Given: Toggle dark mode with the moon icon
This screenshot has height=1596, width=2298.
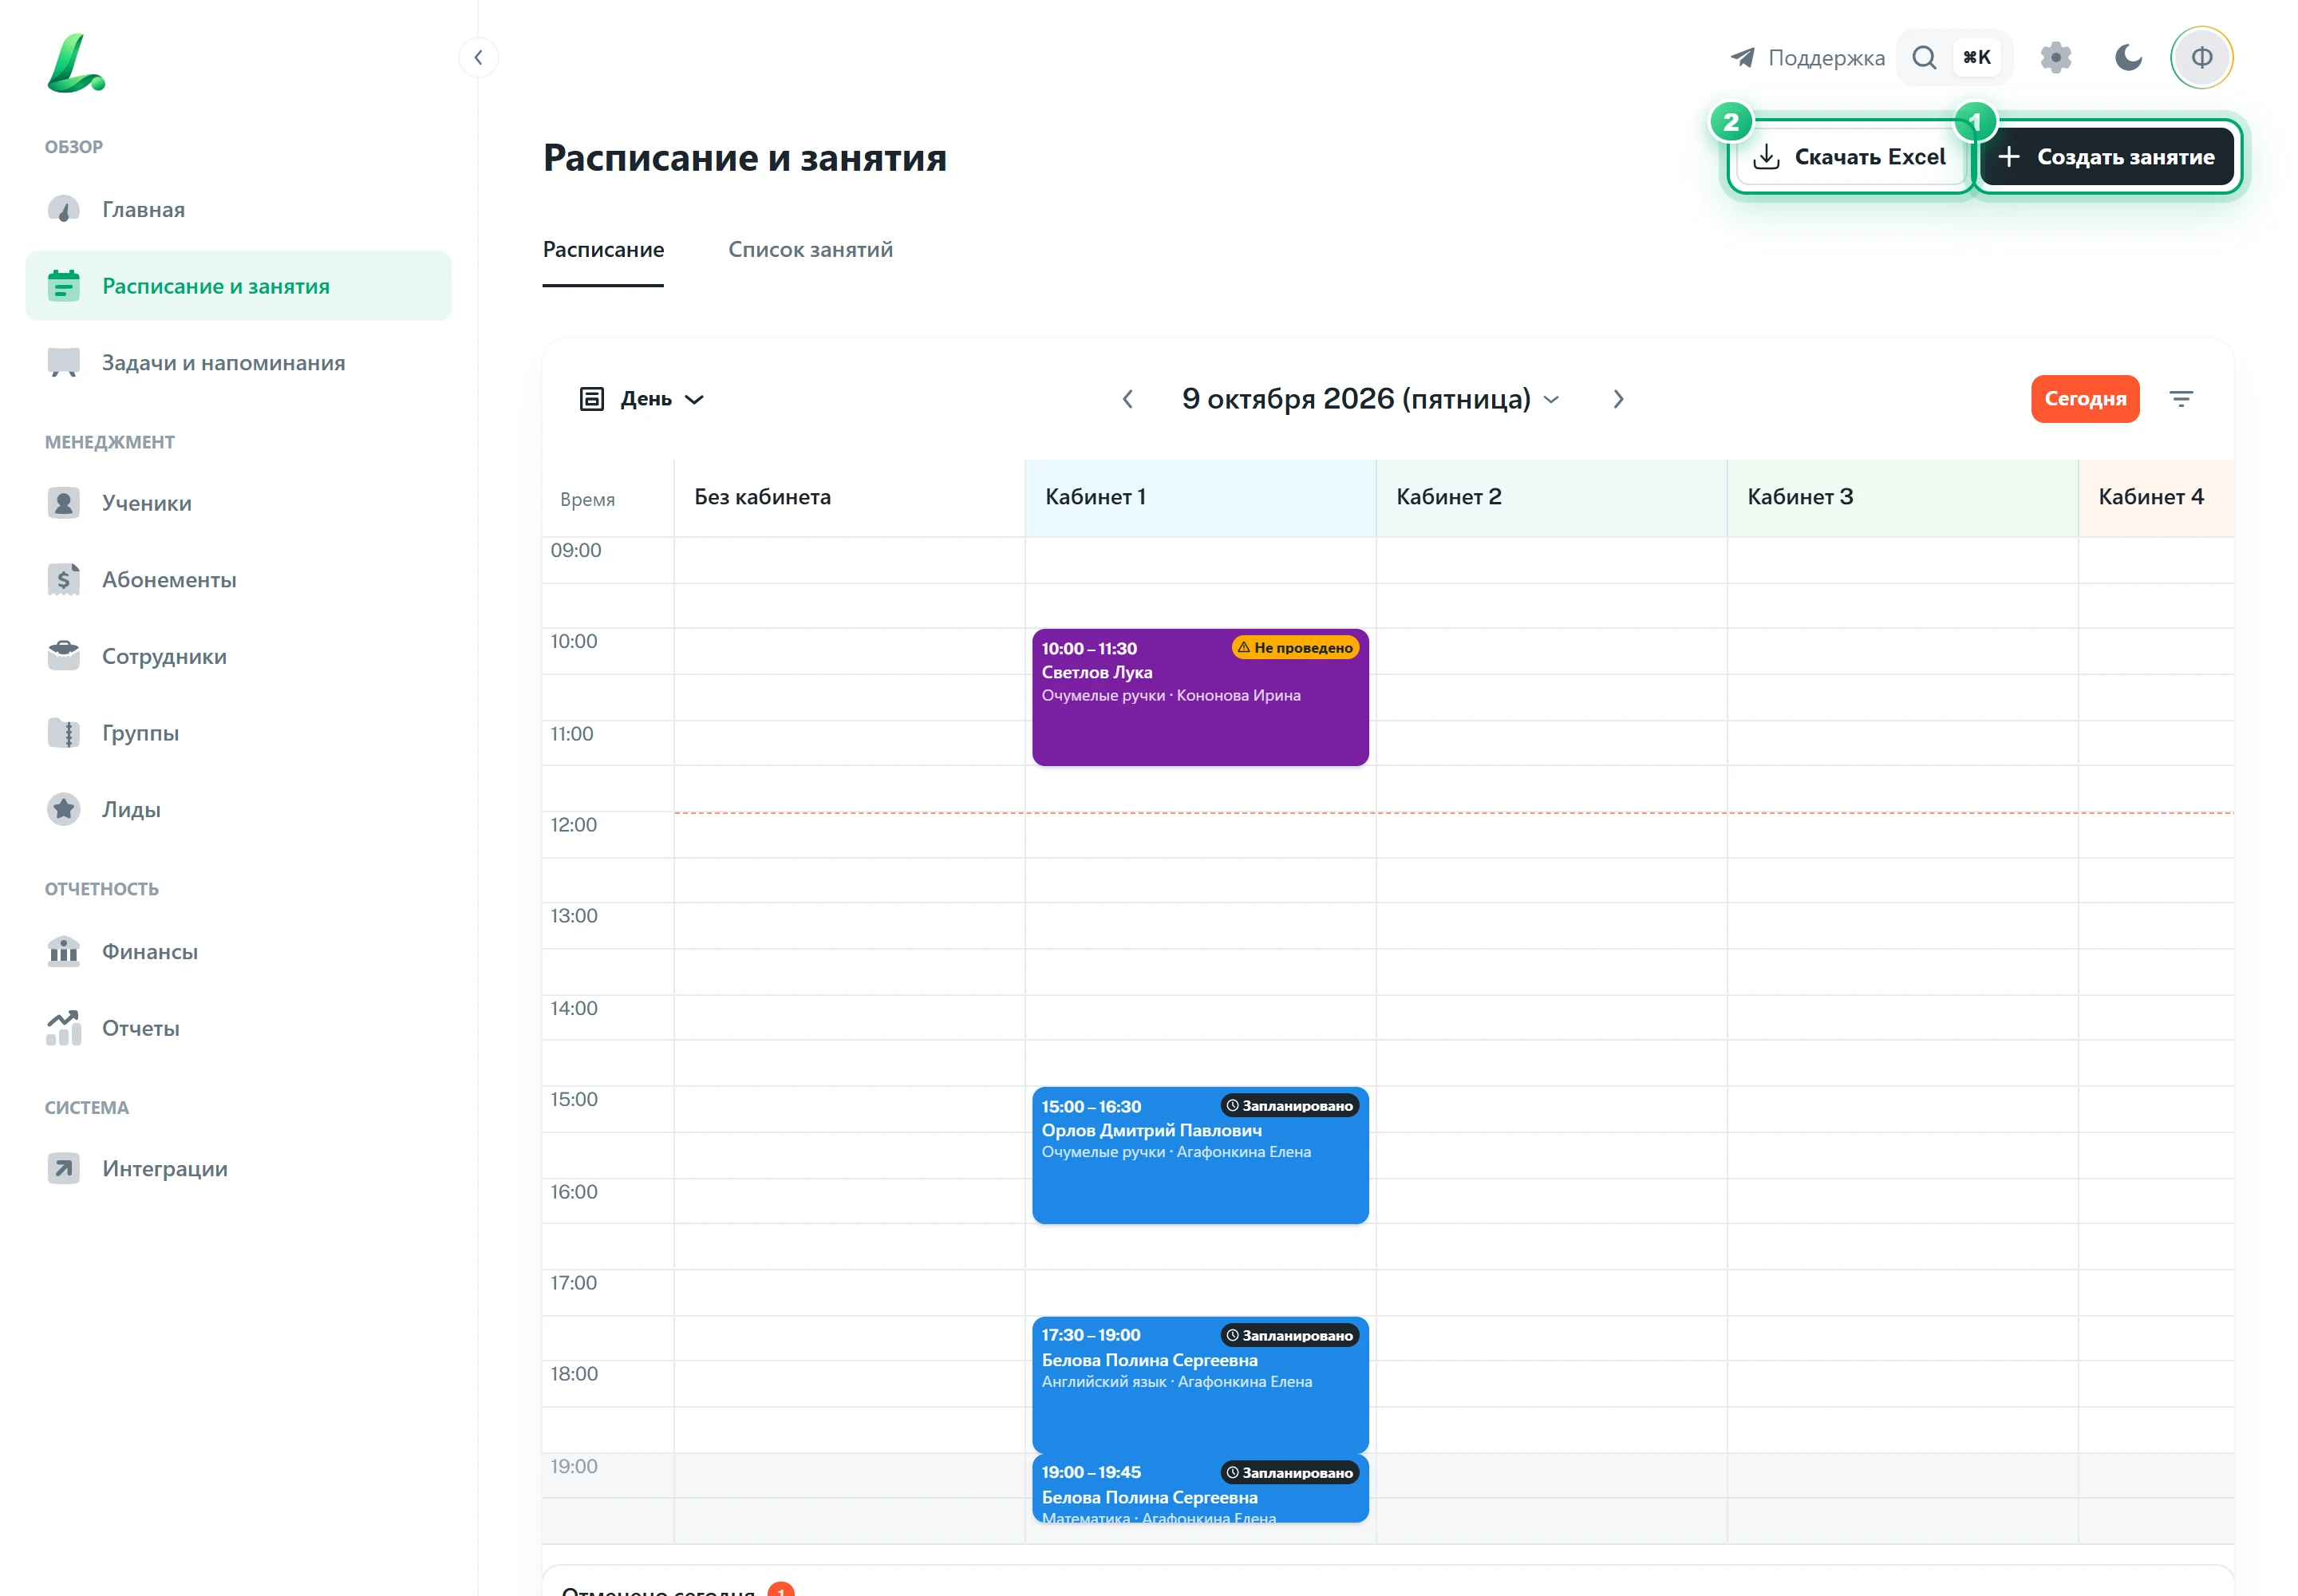Looking at the screenshot, I should 2129,57.
